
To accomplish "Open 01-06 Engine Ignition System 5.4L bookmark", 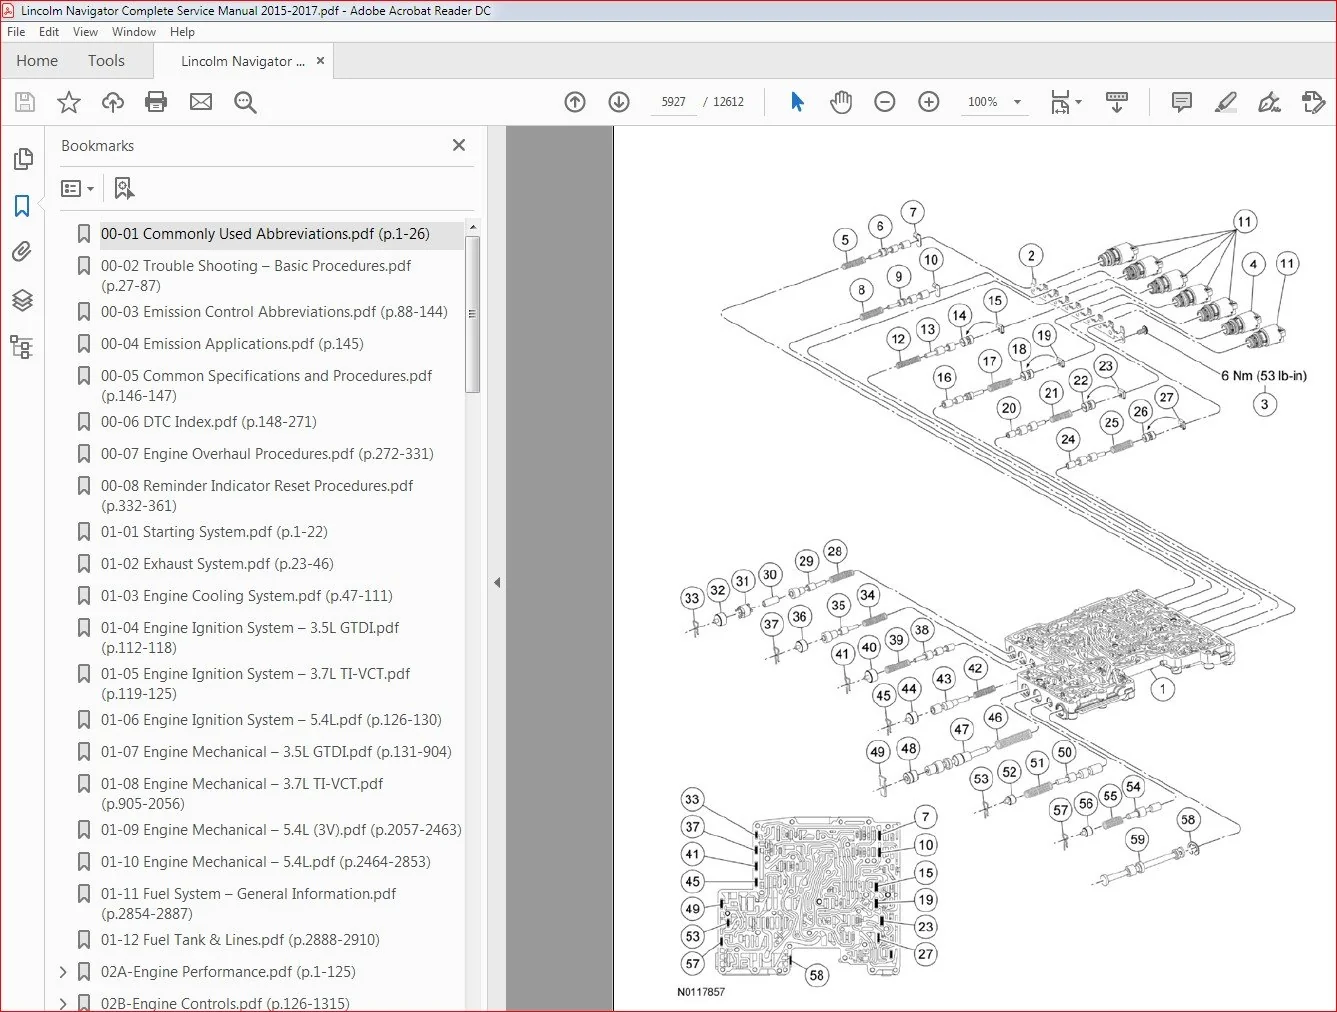I will [271, 720].
